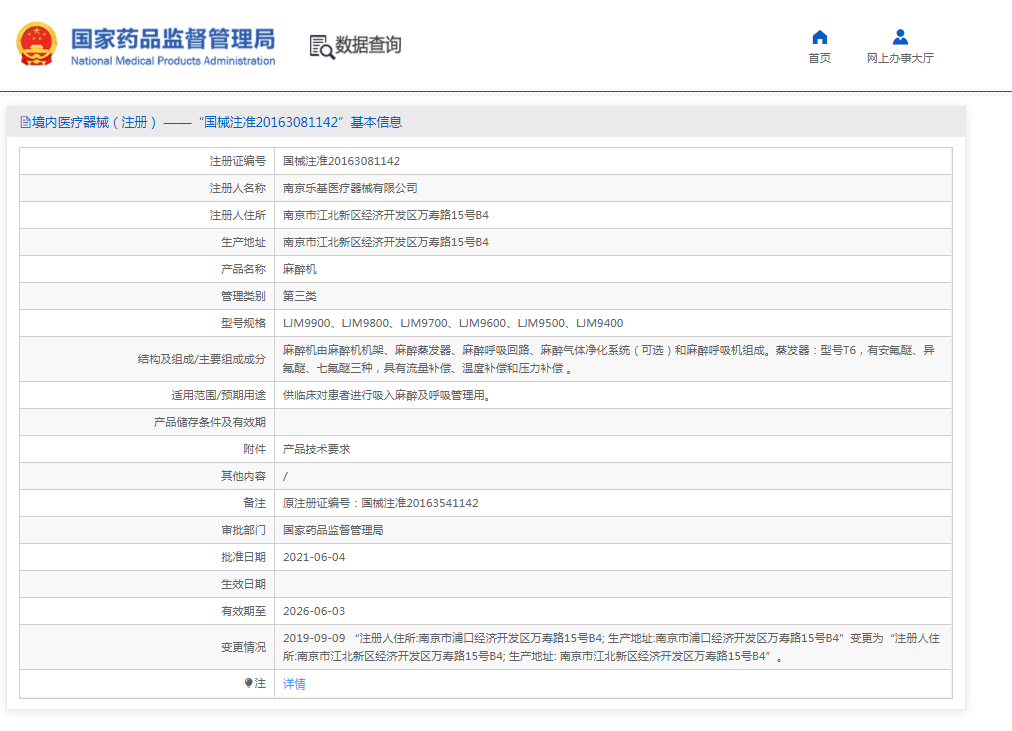
Task: Click the model list starting with LJM9900
Action: 452,323
